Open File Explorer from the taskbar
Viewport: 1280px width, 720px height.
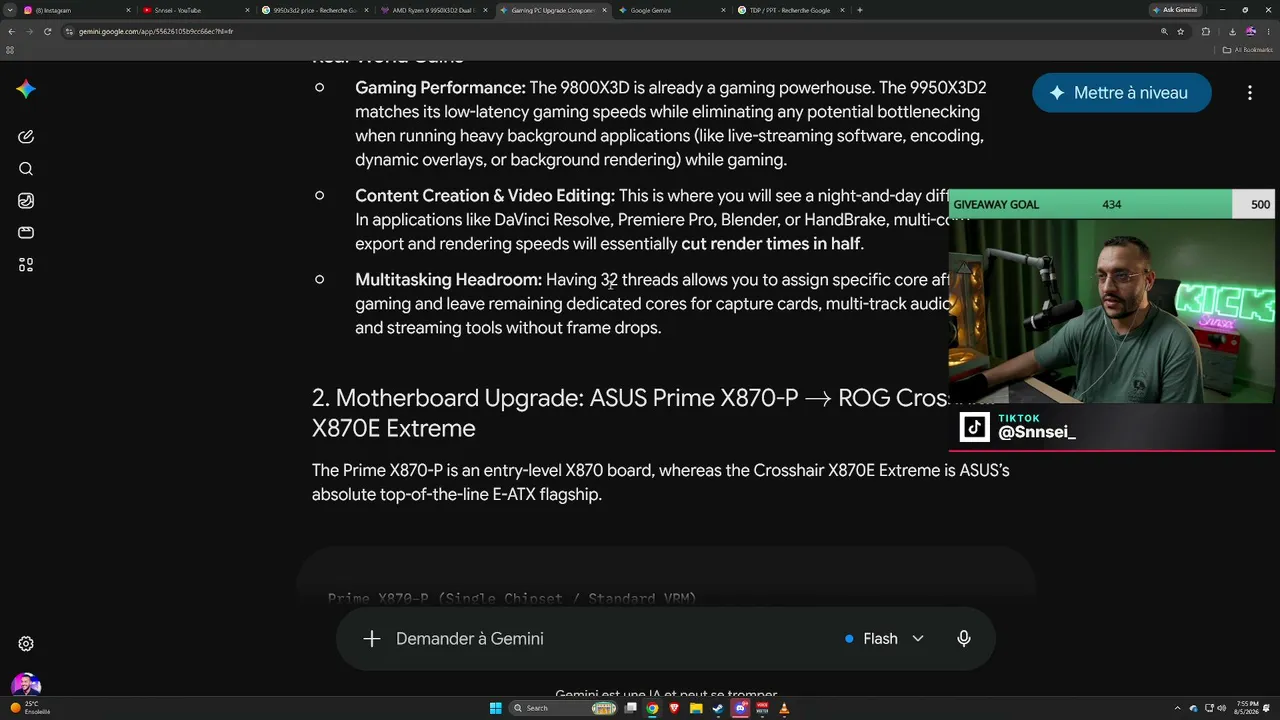[x=696, y=709]
